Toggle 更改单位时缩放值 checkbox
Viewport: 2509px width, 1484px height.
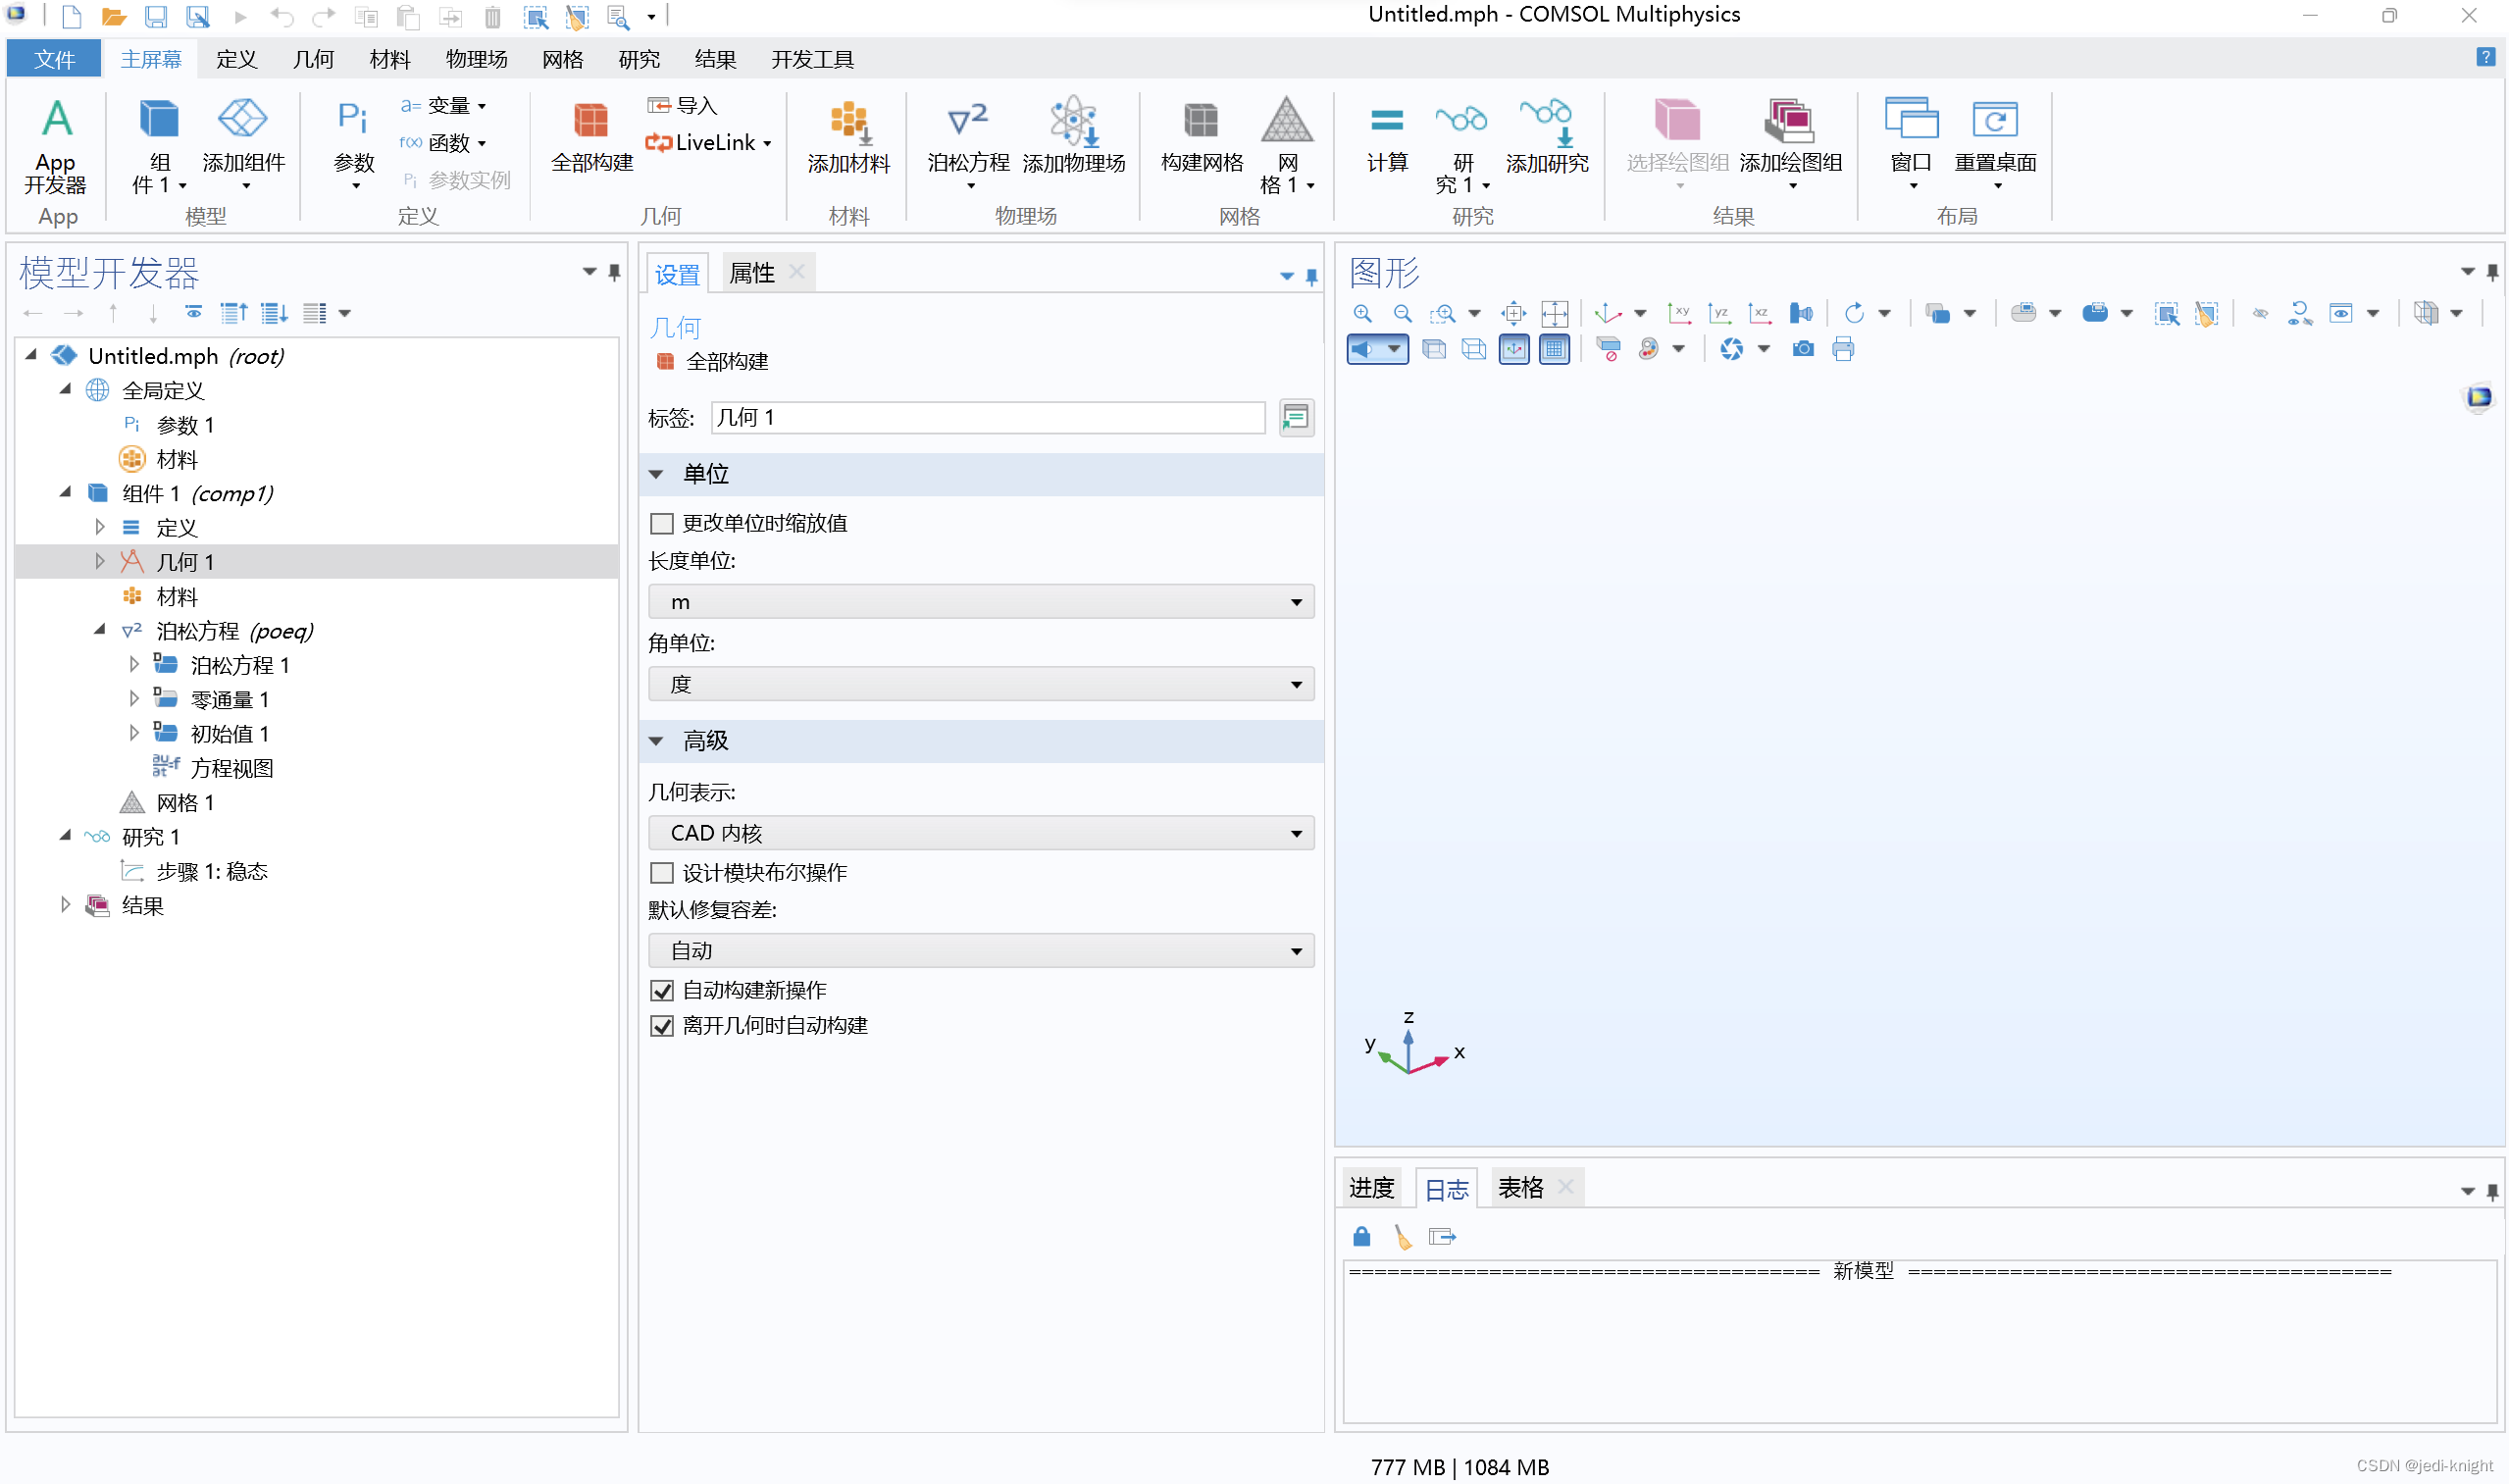coord(662,524)
